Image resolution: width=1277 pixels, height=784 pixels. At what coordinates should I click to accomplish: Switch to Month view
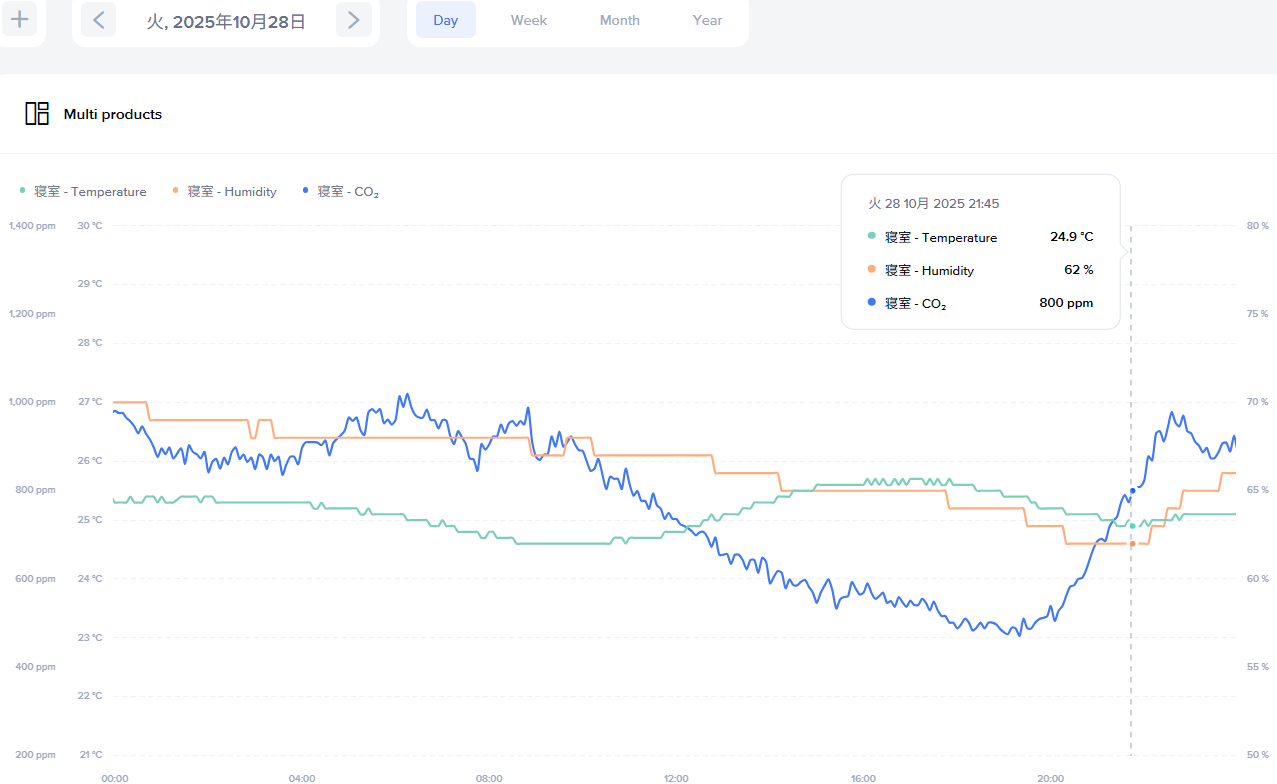coord(620,20)
